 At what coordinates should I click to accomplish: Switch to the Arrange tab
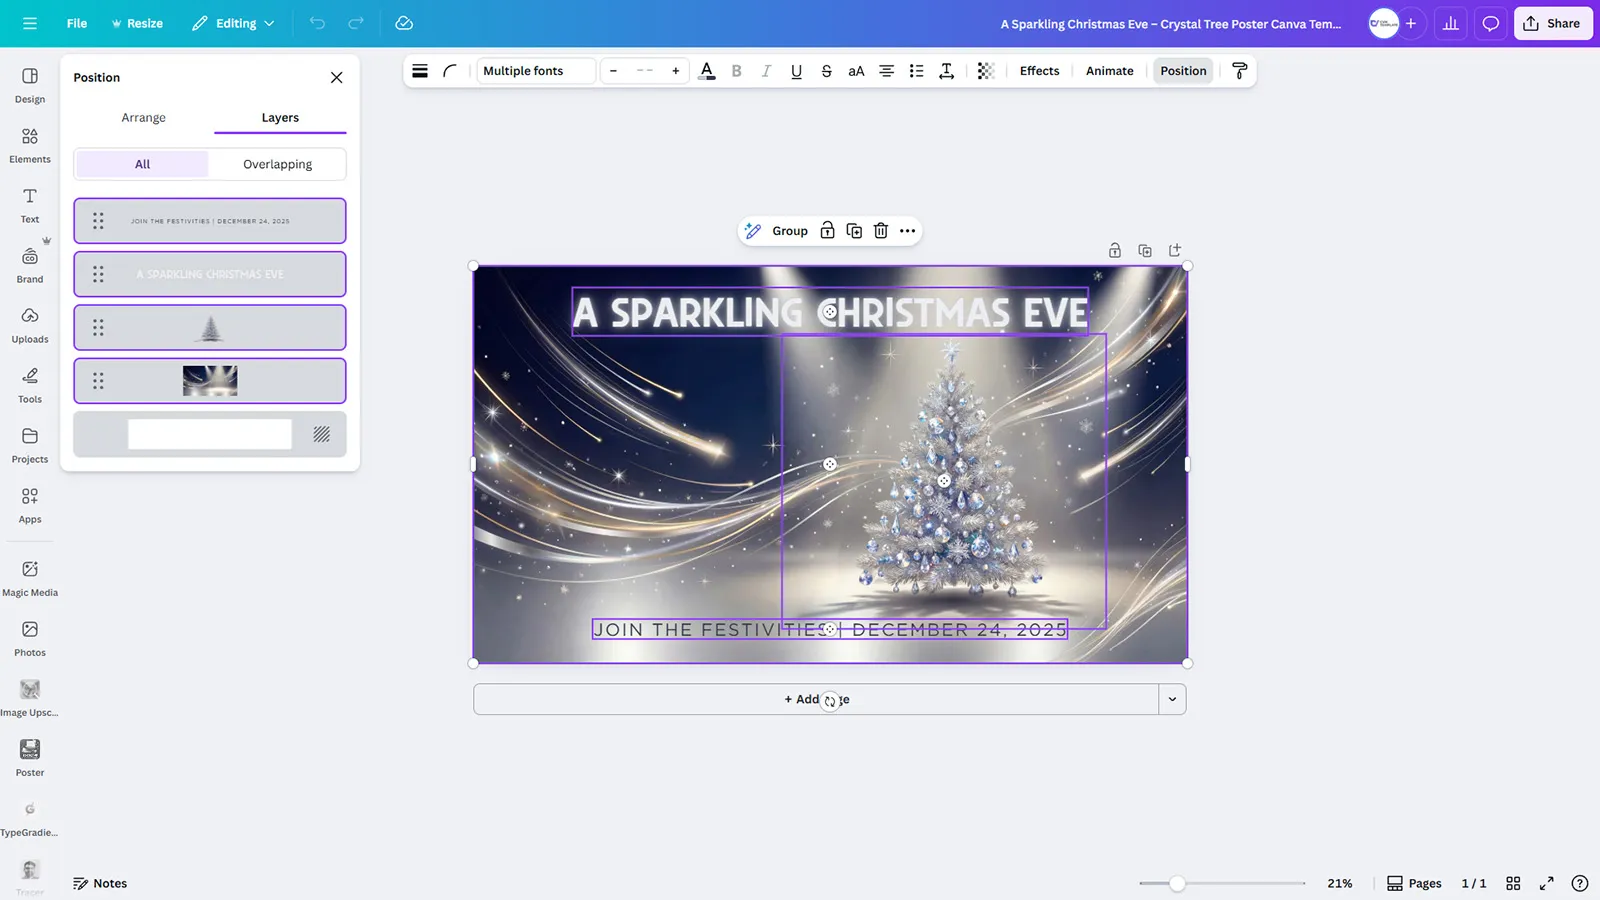click(x=143, y=117)
